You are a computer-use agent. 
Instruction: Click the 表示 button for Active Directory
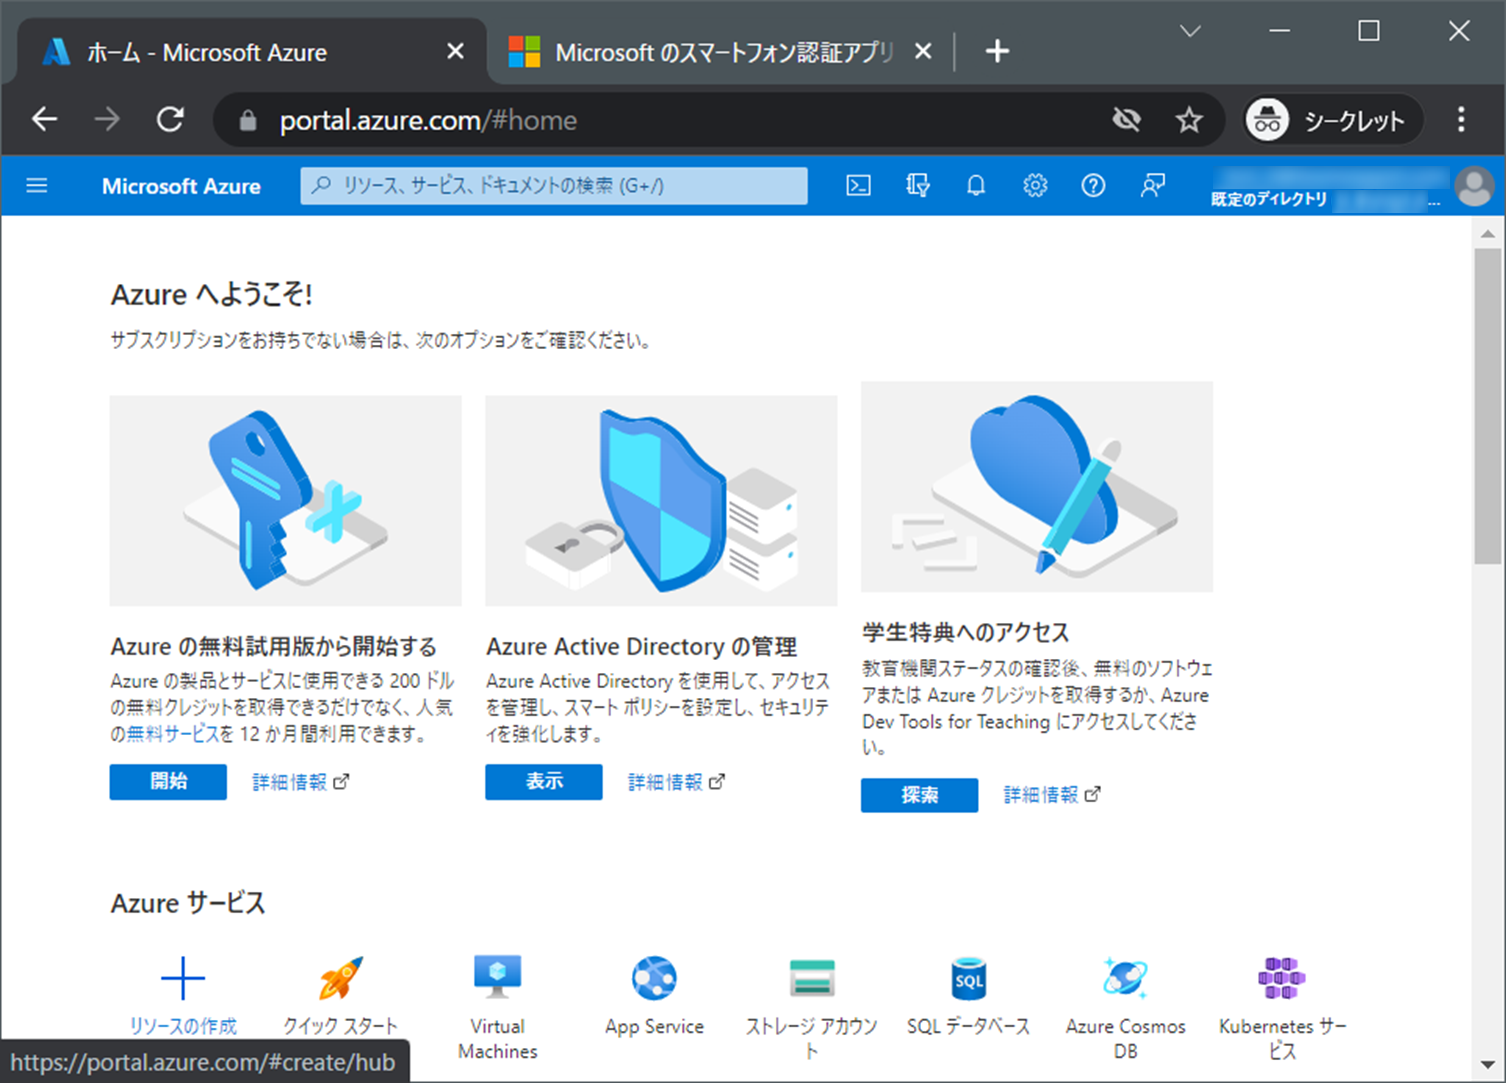coord(544,782)
